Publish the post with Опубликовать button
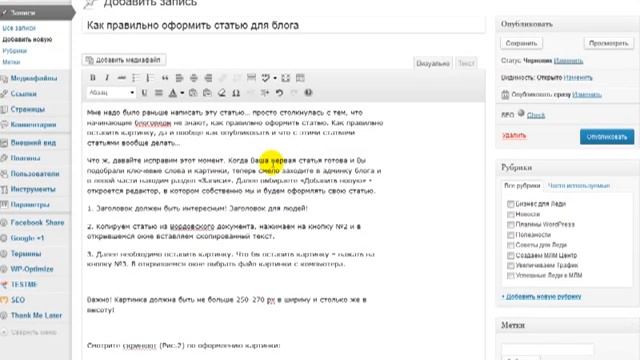 607,137
